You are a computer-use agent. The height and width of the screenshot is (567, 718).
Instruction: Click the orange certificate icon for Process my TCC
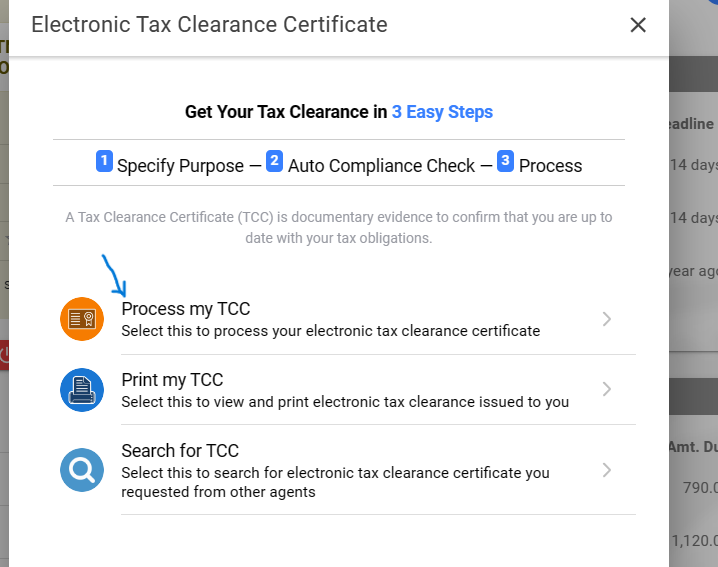[82, 319]
